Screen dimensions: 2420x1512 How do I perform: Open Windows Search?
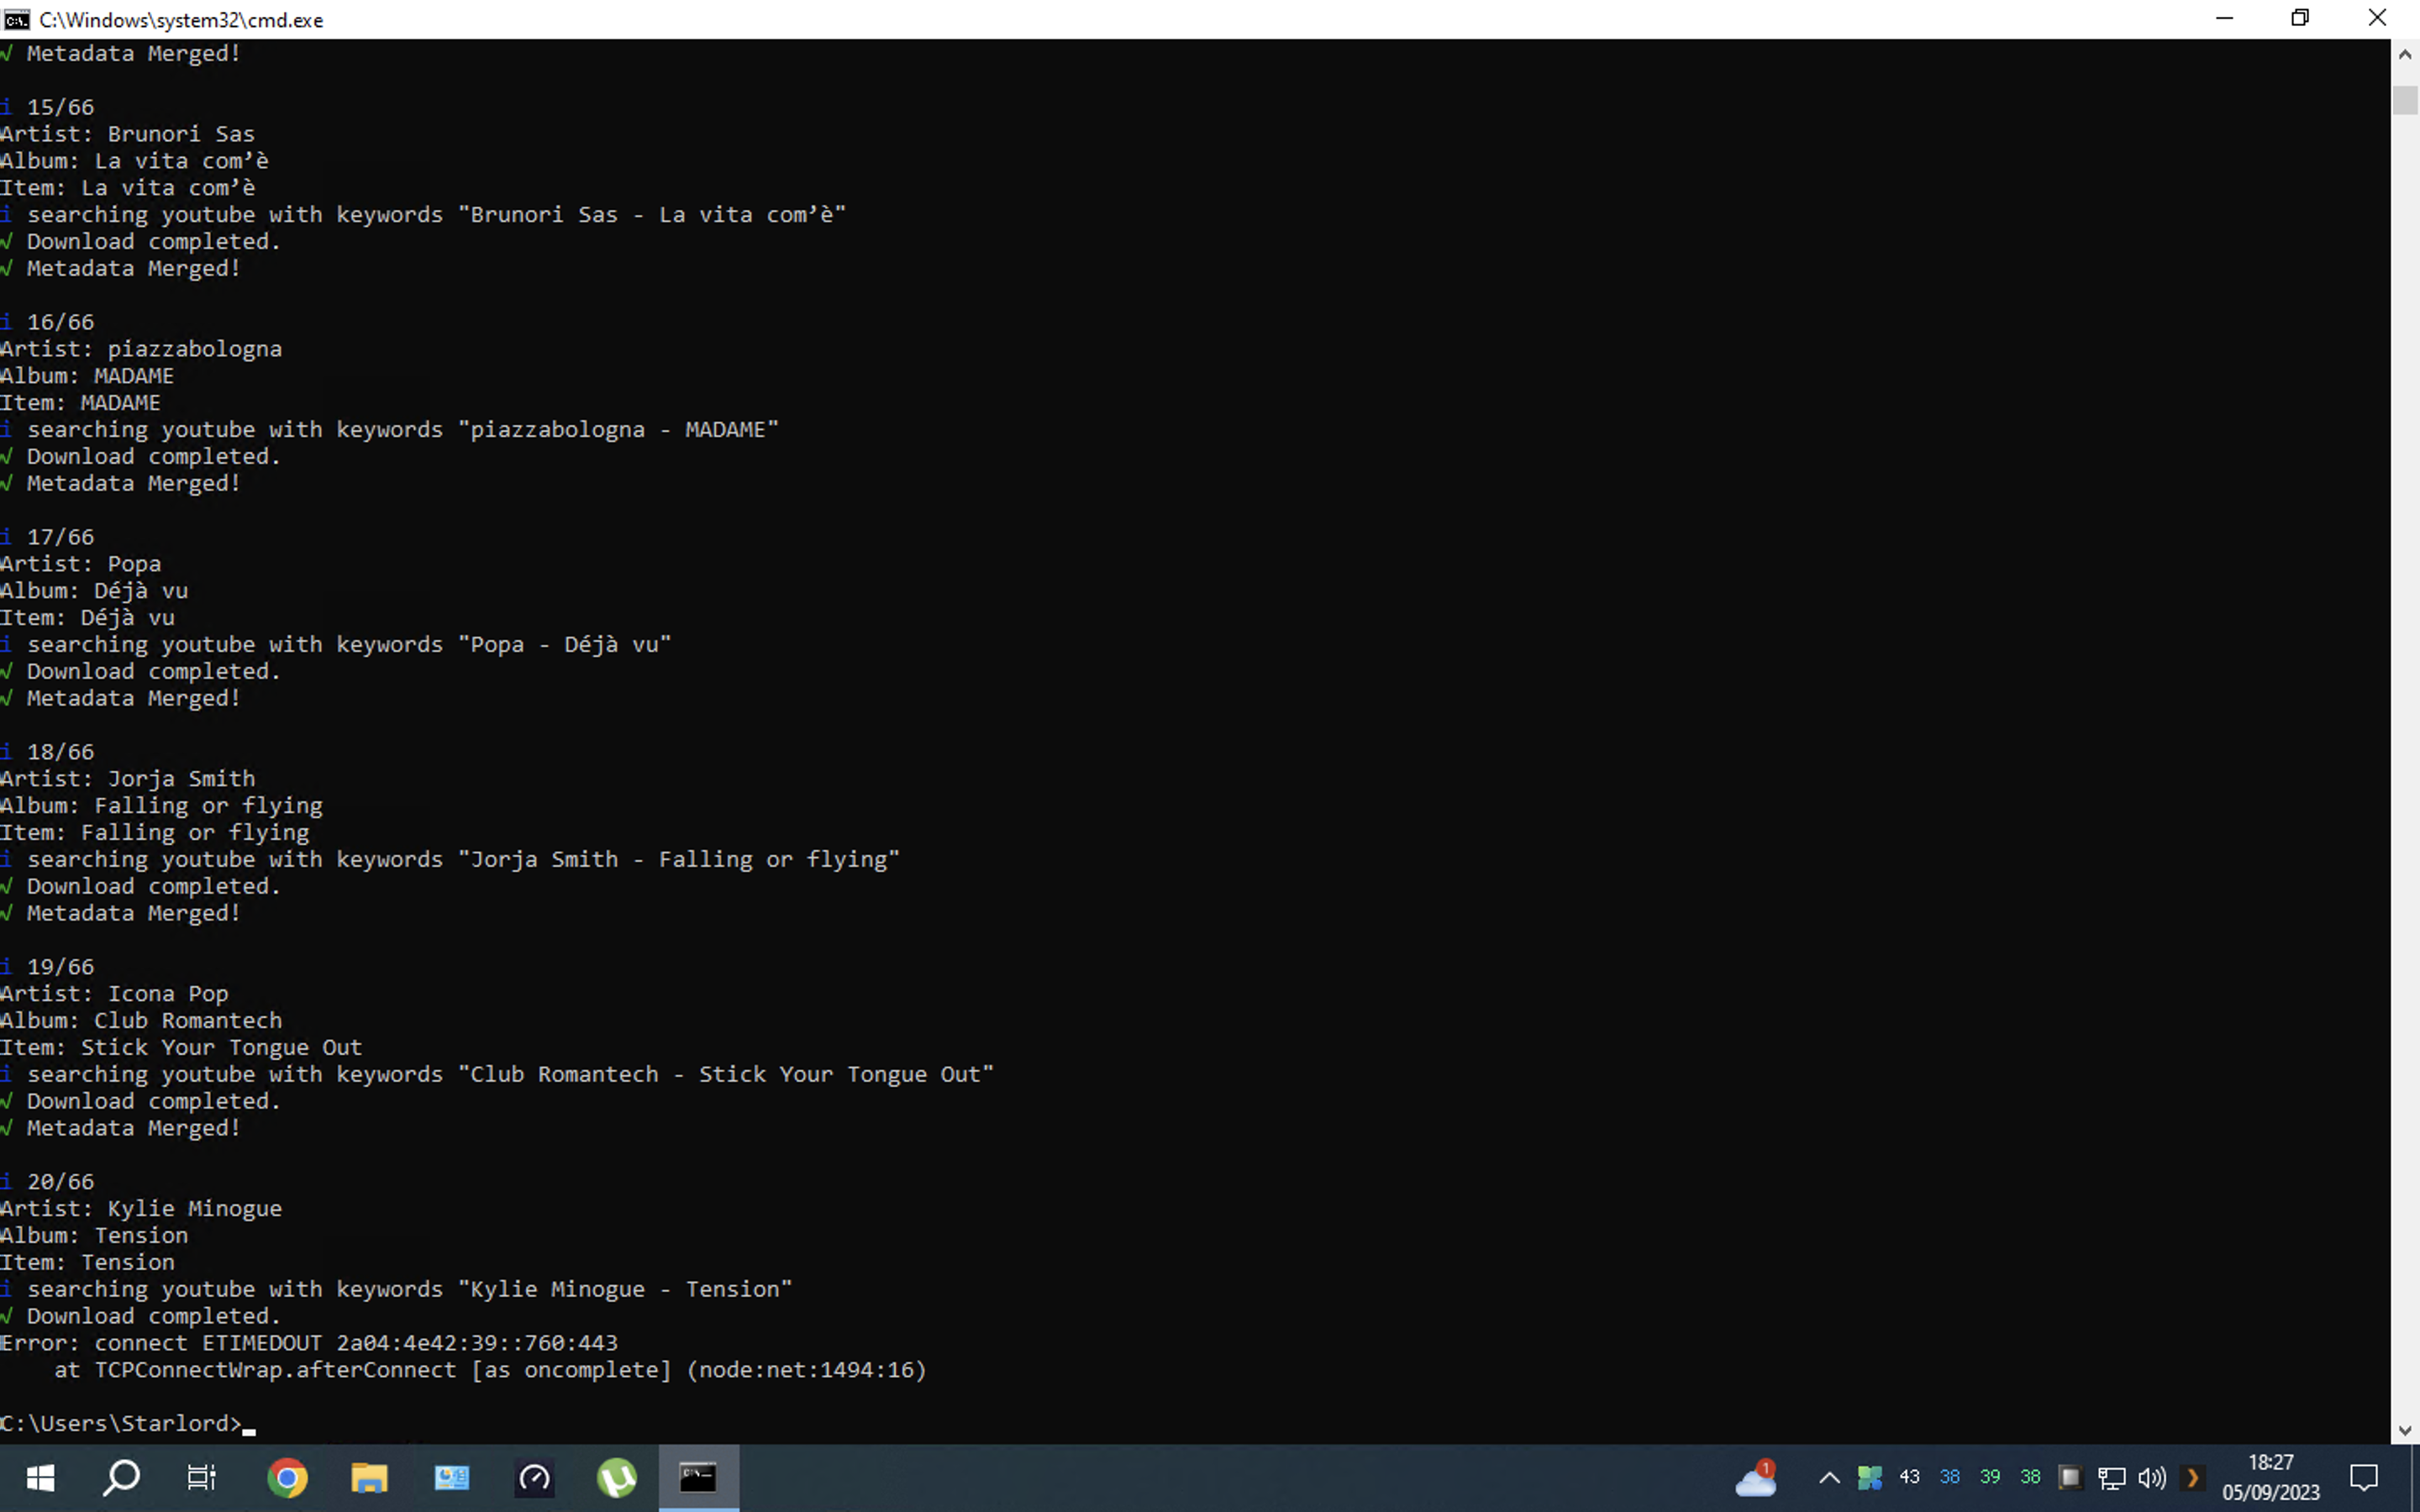point(121,1478)
